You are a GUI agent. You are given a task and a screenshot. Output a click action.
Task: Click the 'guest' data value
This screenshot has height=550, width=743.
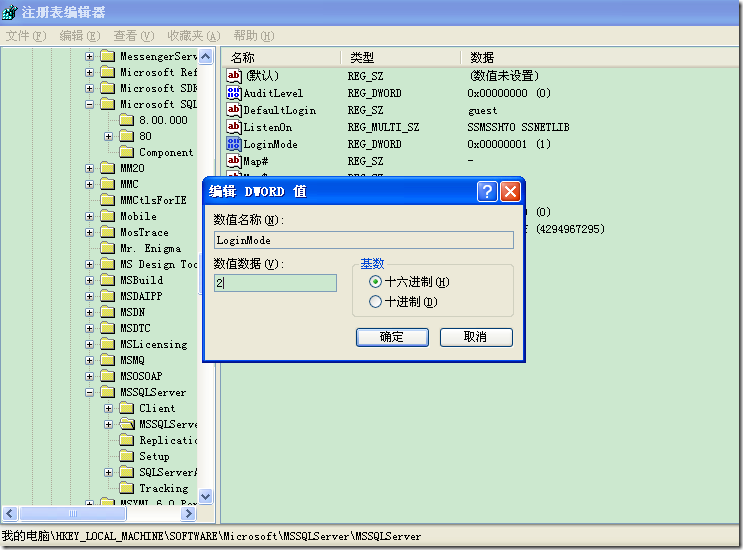(x=482, y=110)
